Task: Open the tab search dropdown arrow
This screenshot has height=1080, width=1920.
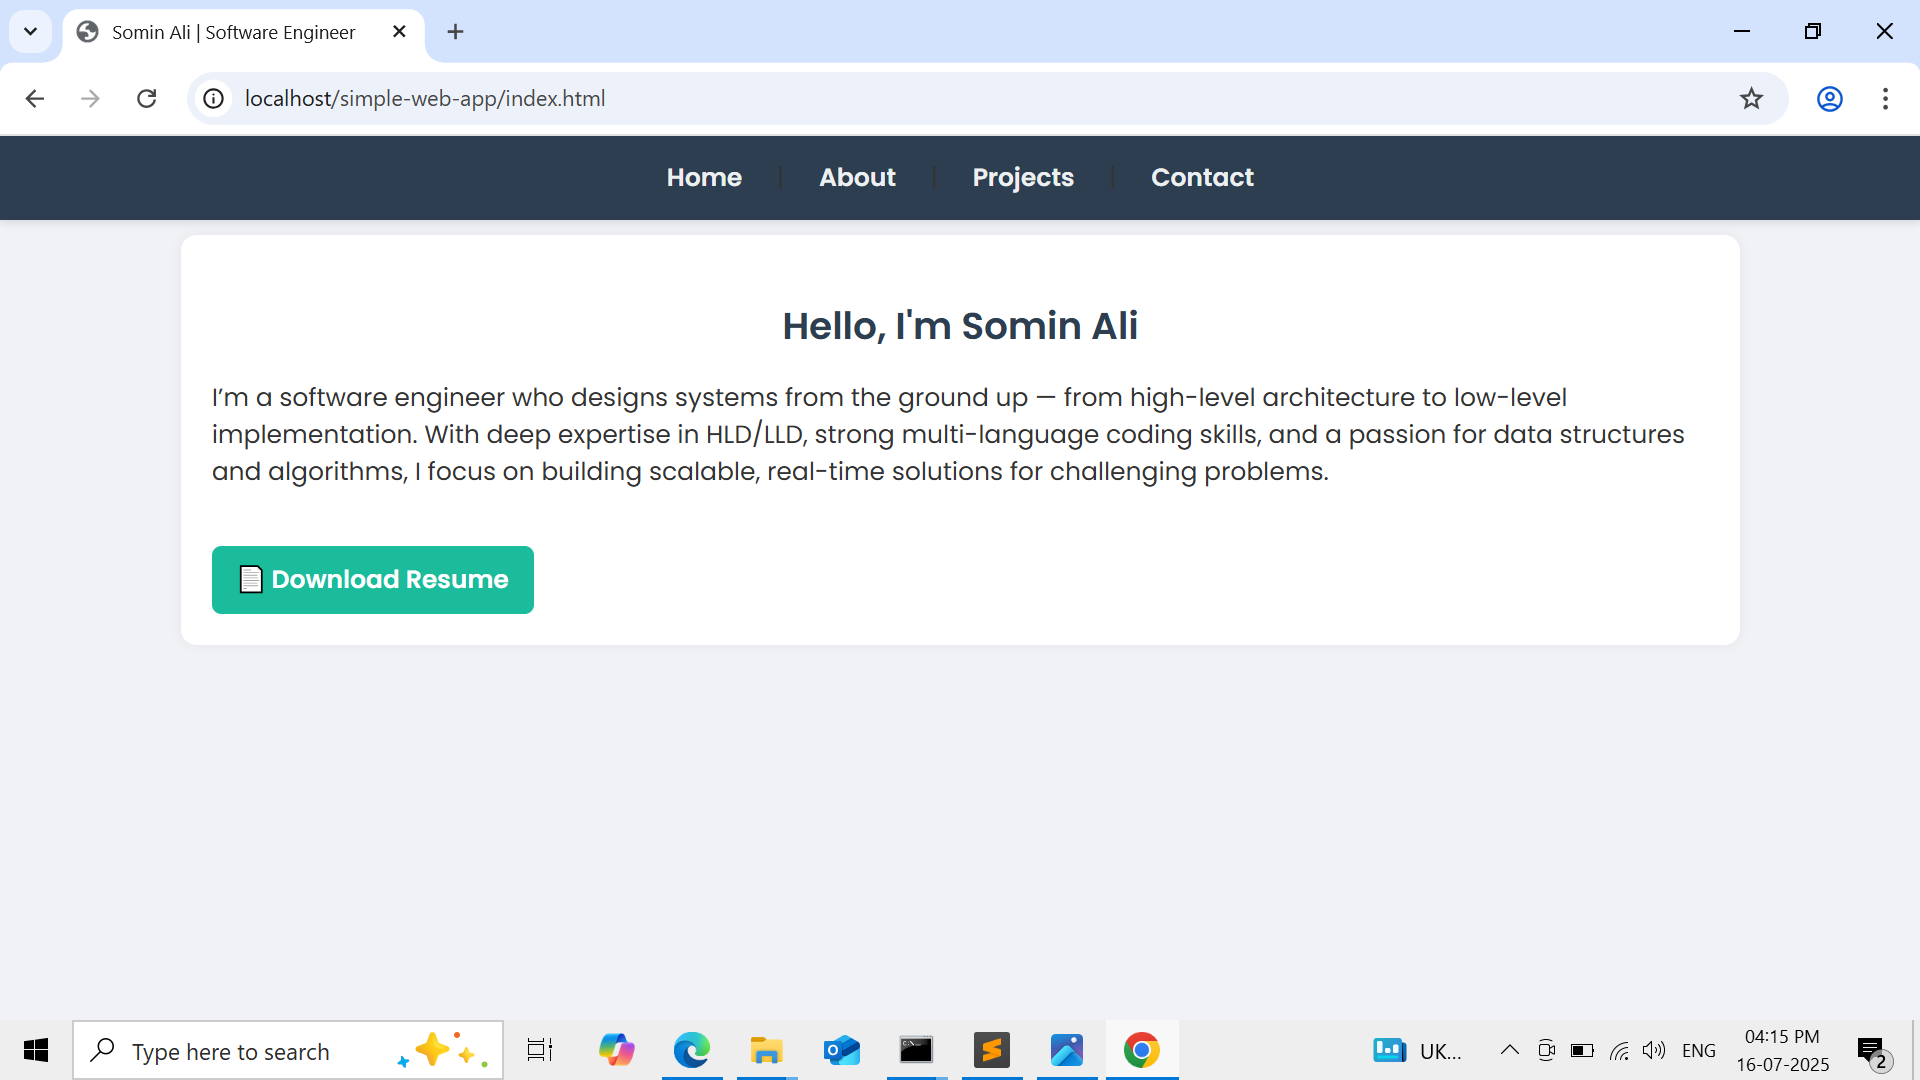Action: [30, 31]
